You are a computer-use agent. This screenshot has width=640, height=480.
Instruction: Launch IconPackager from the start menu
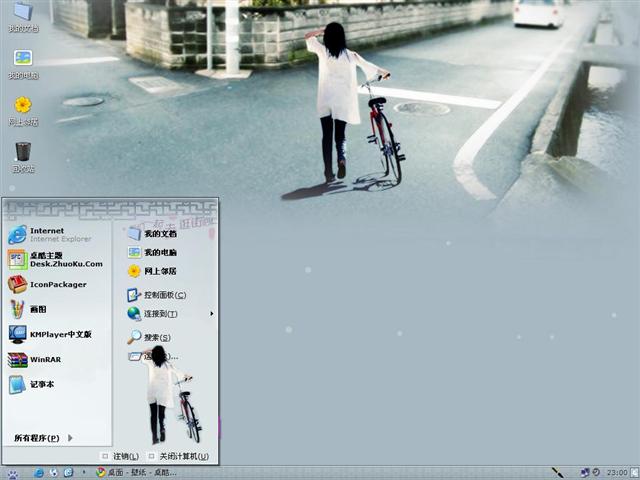(x=47, y=284)
